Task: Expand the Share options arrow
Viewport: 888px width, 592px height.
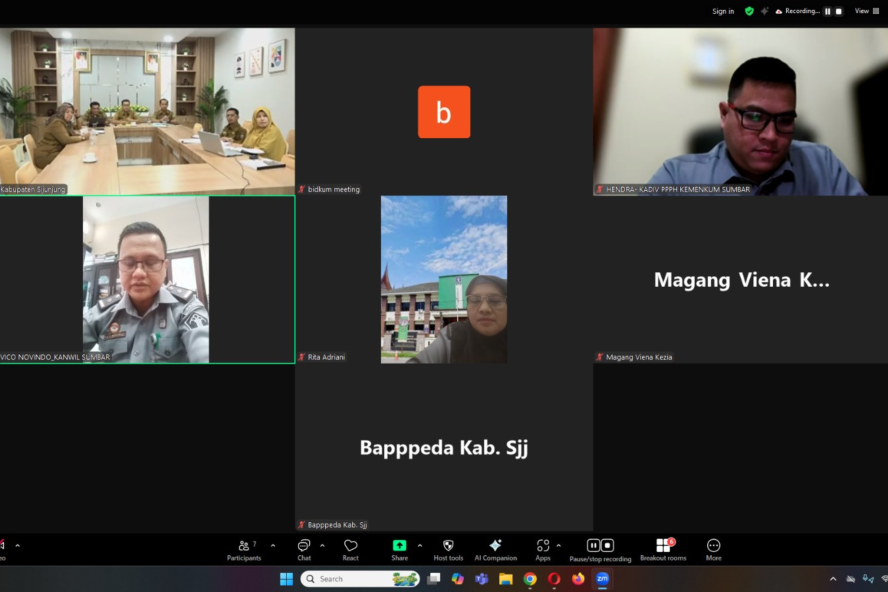Action: click(x=420, y=546)
